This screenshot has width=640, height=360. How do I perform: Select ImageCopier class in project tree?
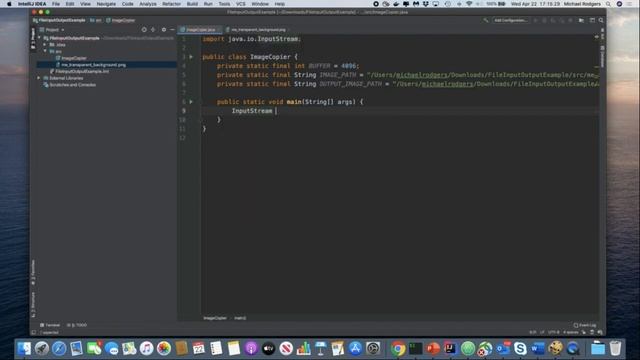tap(71, 58)
